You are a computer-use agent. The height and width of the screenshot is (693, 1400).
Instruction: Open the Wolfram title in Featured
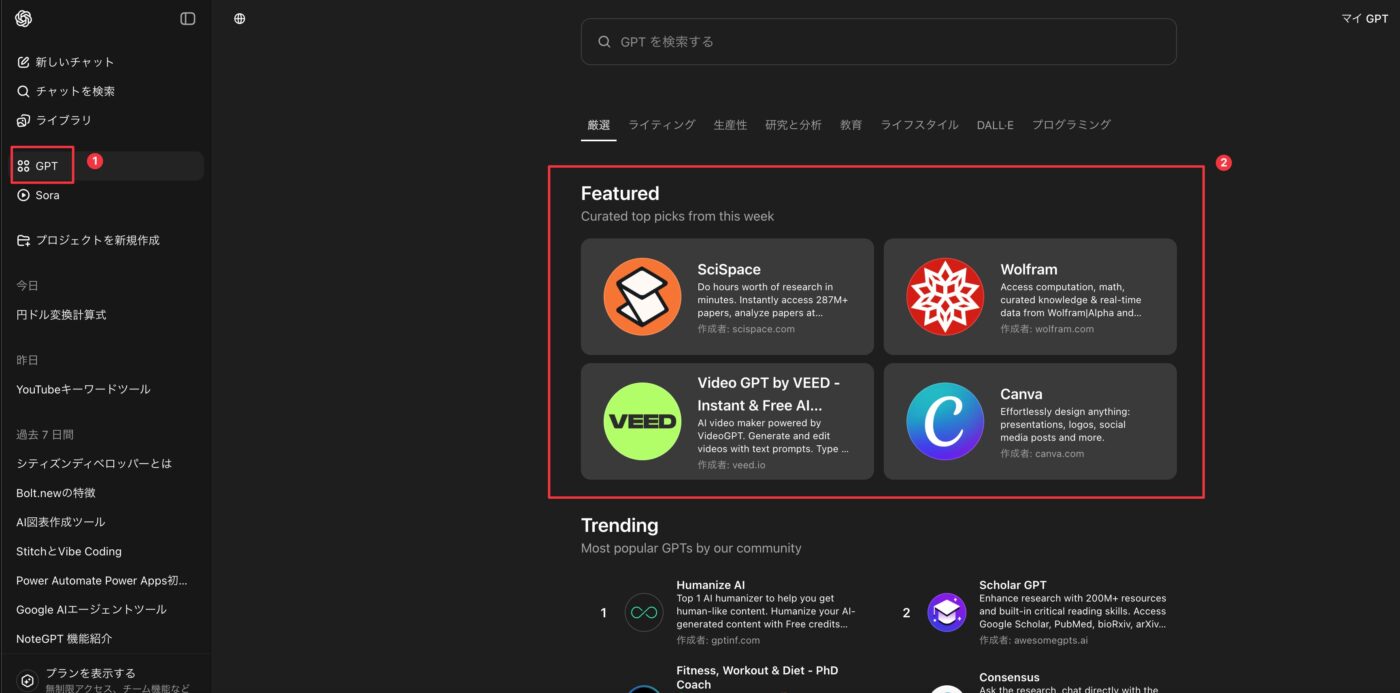point(1029,269)
